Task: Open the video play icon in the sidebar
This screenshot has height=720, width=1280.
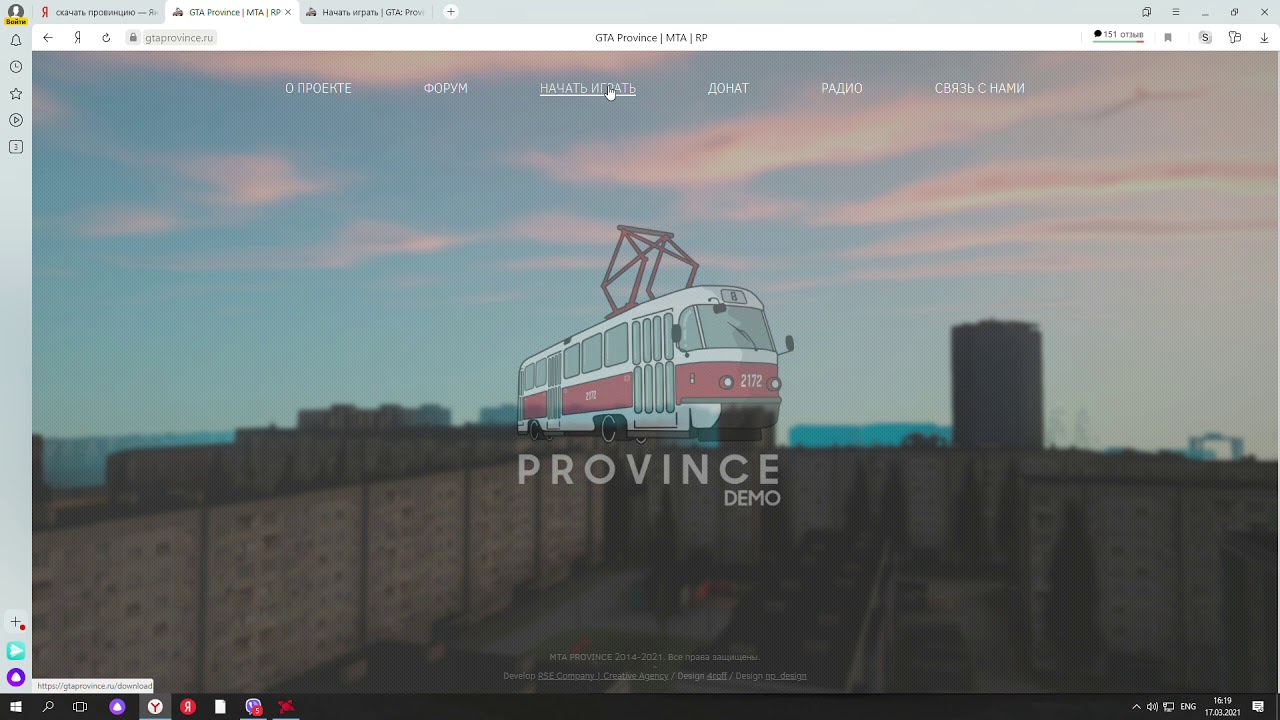Action: click(x=16, y=120)
